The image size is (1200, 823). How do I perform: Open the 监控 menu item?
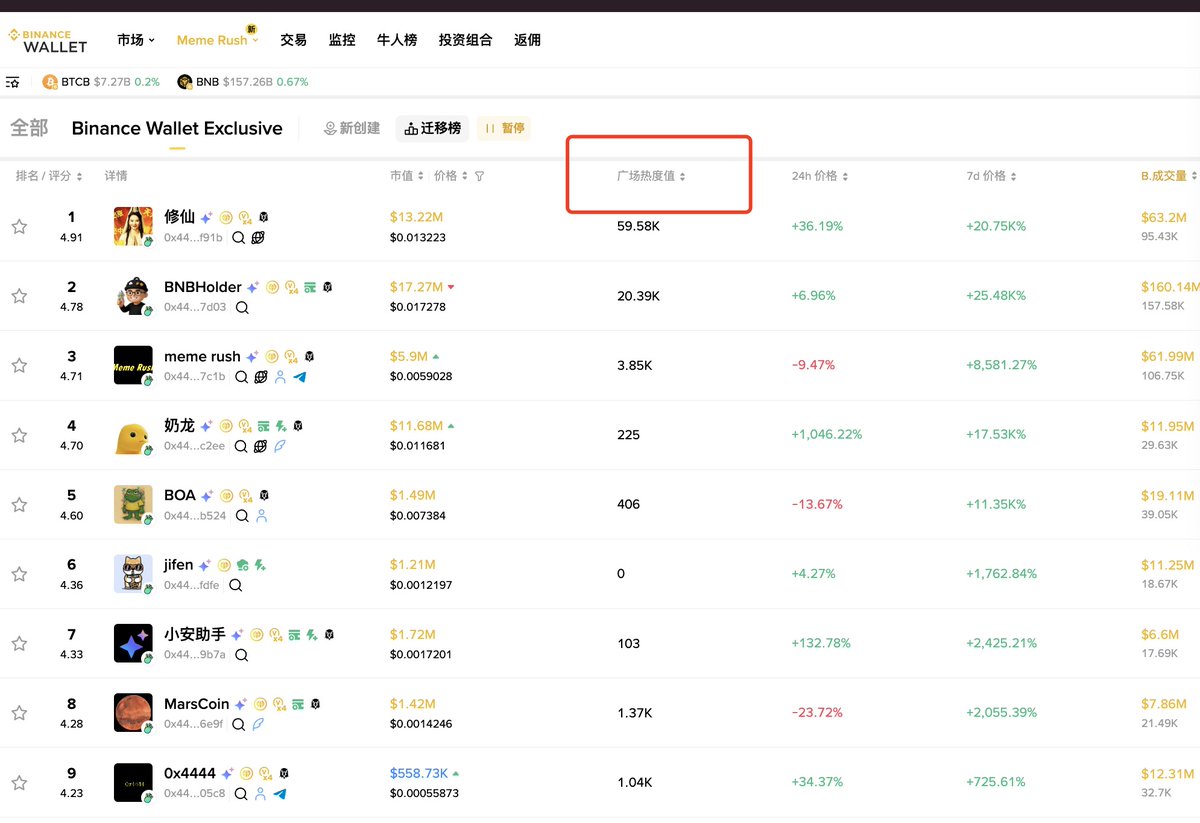pos(342,40)
